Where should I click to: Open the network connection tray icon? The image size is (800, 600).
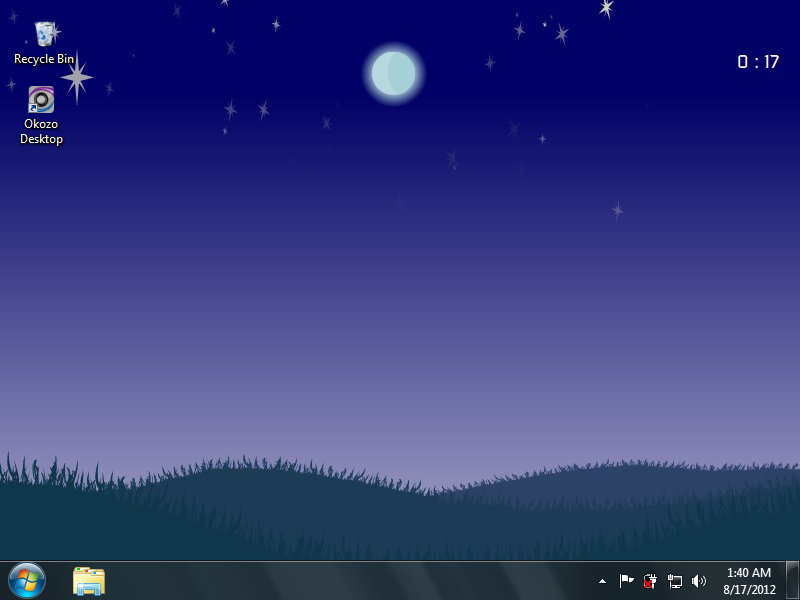coord(674,581)
